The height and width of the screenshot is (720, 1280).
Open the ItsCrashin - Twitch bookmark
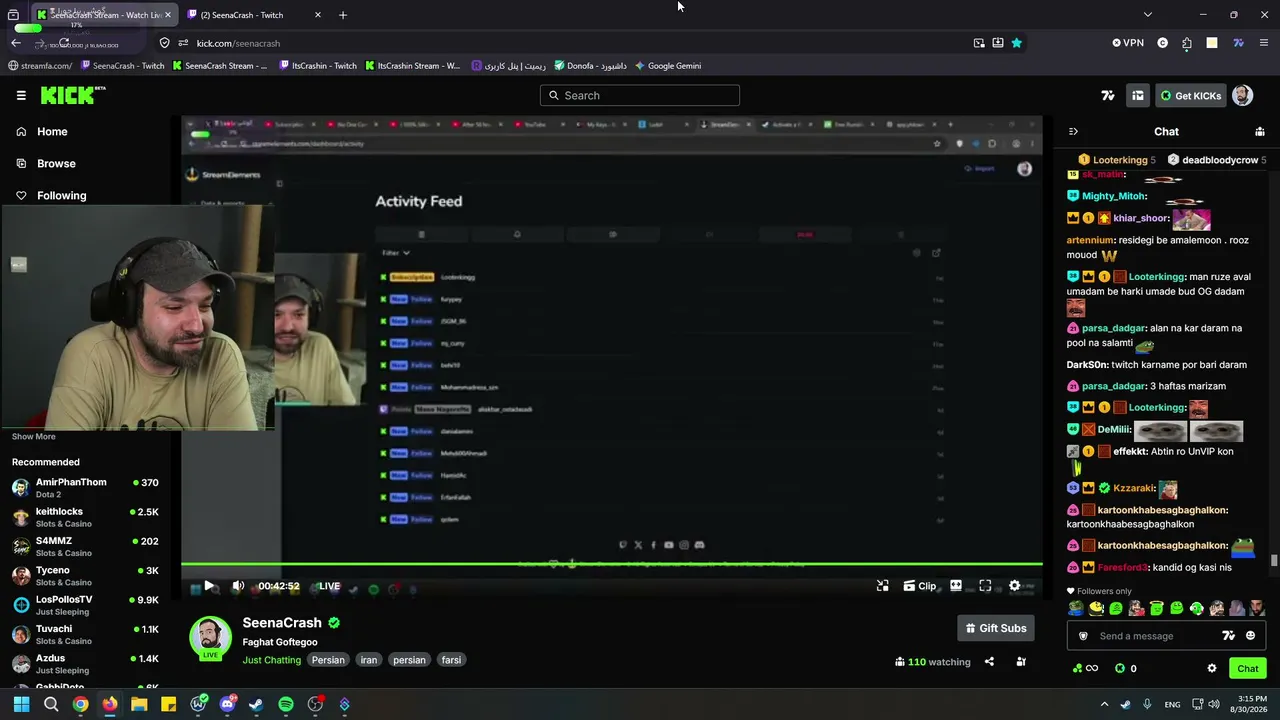click(x=318, y=66)
